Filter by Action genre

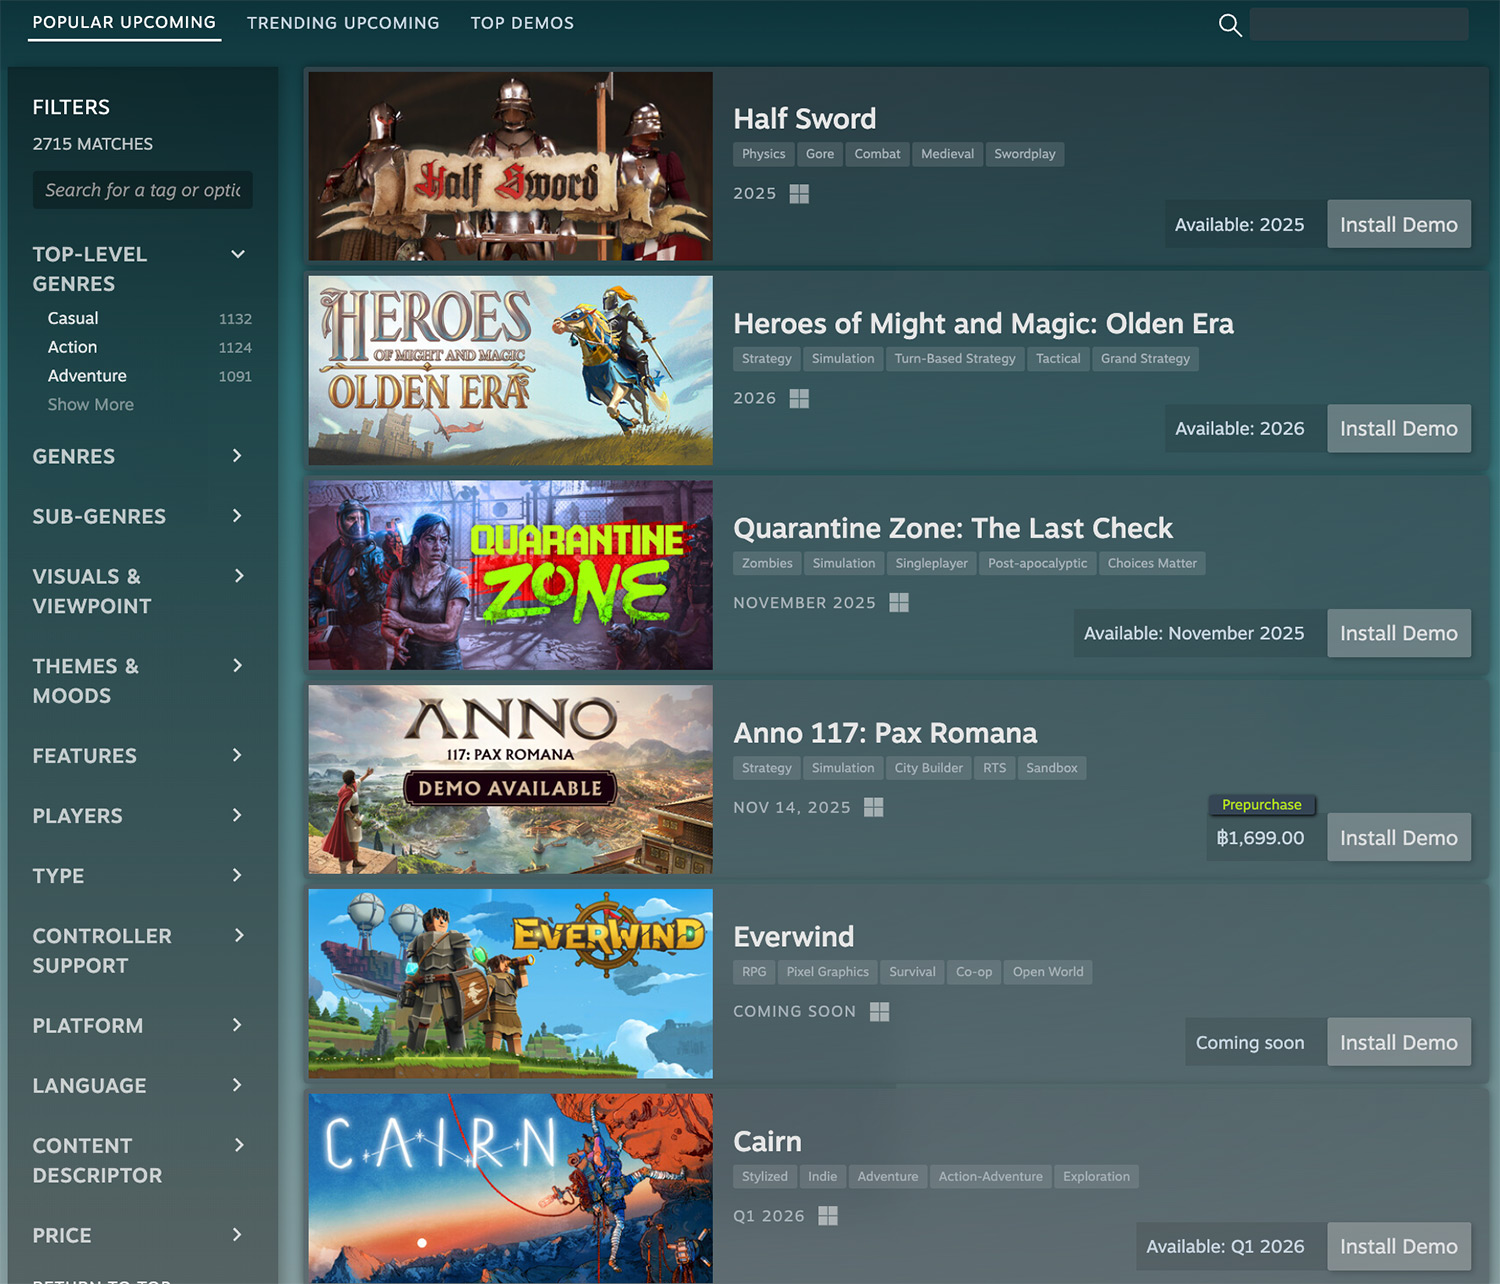72,347
